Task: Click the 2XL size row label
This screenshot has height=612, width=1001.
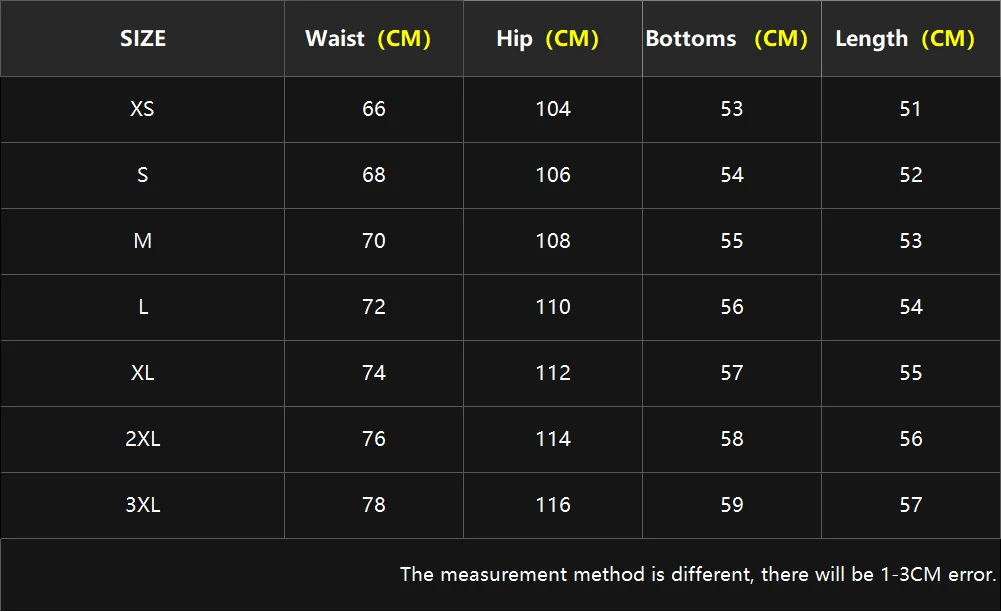Action: click(x=143, y=439)
